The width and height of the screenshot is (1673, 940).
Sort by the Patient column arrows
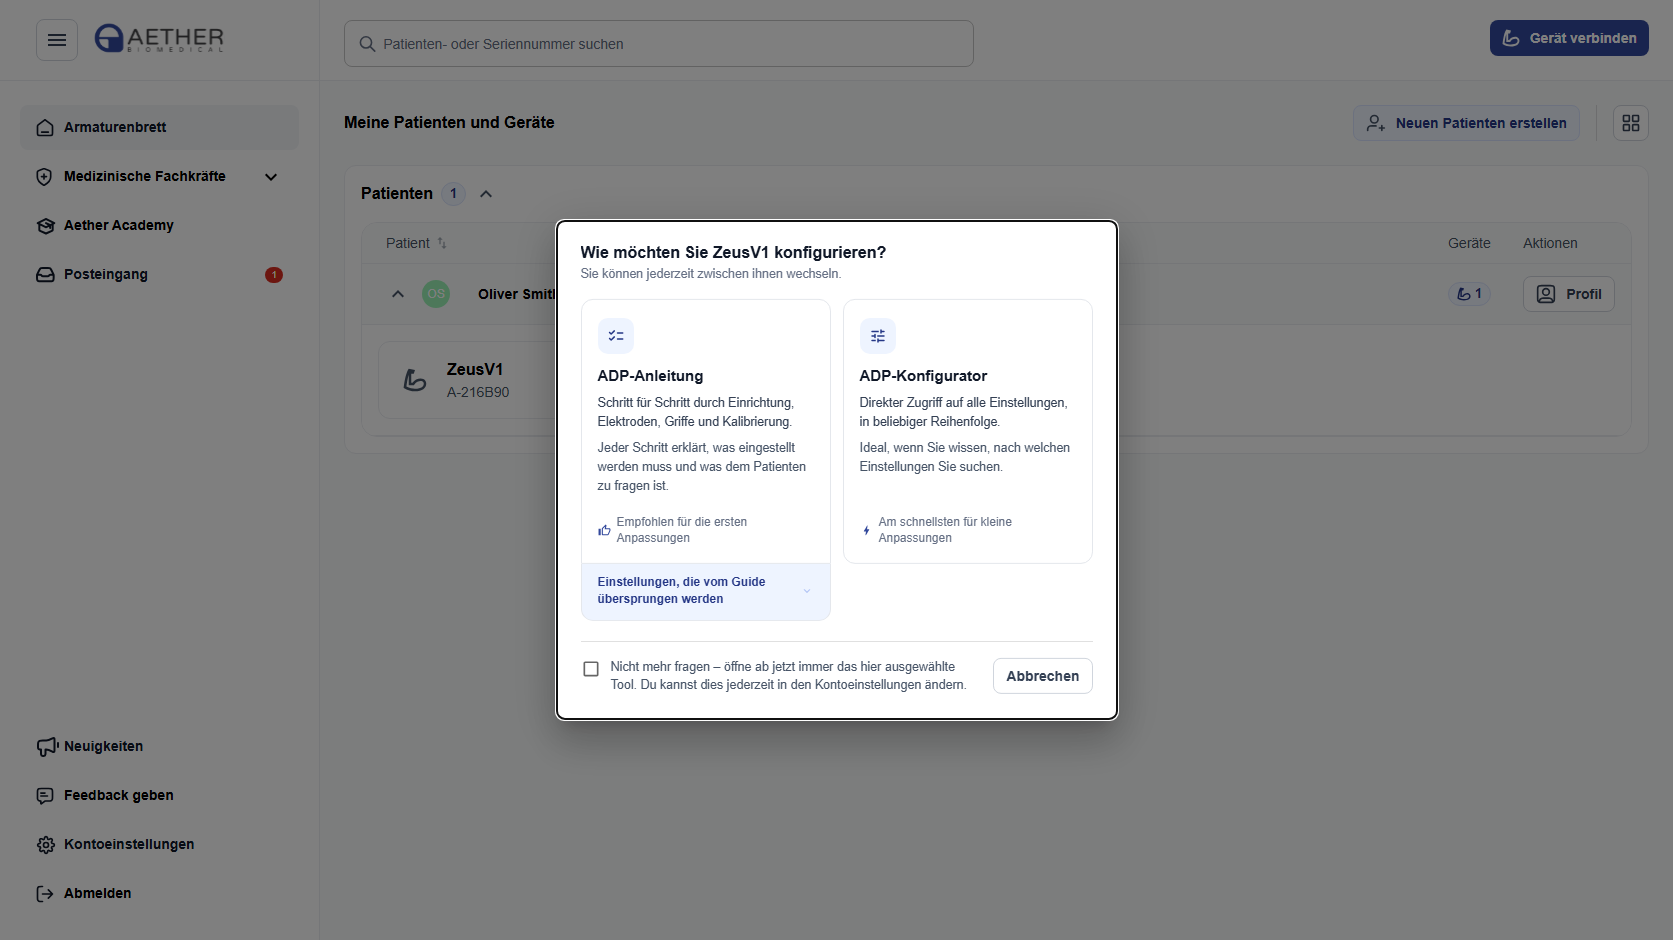(x=442, y=243)
